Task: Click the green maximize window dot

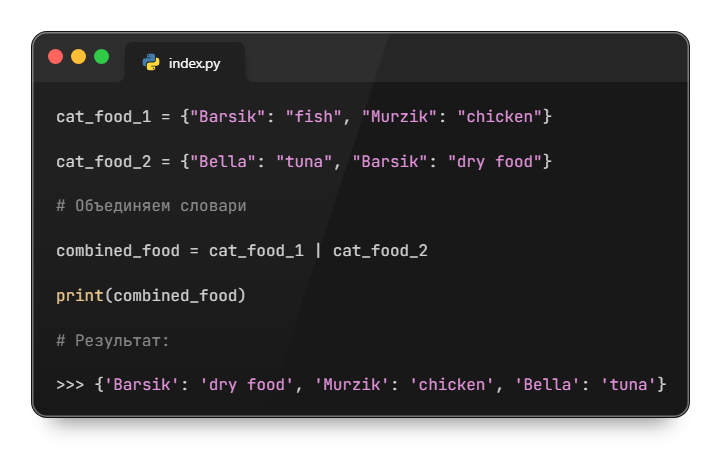Action: 102,57
